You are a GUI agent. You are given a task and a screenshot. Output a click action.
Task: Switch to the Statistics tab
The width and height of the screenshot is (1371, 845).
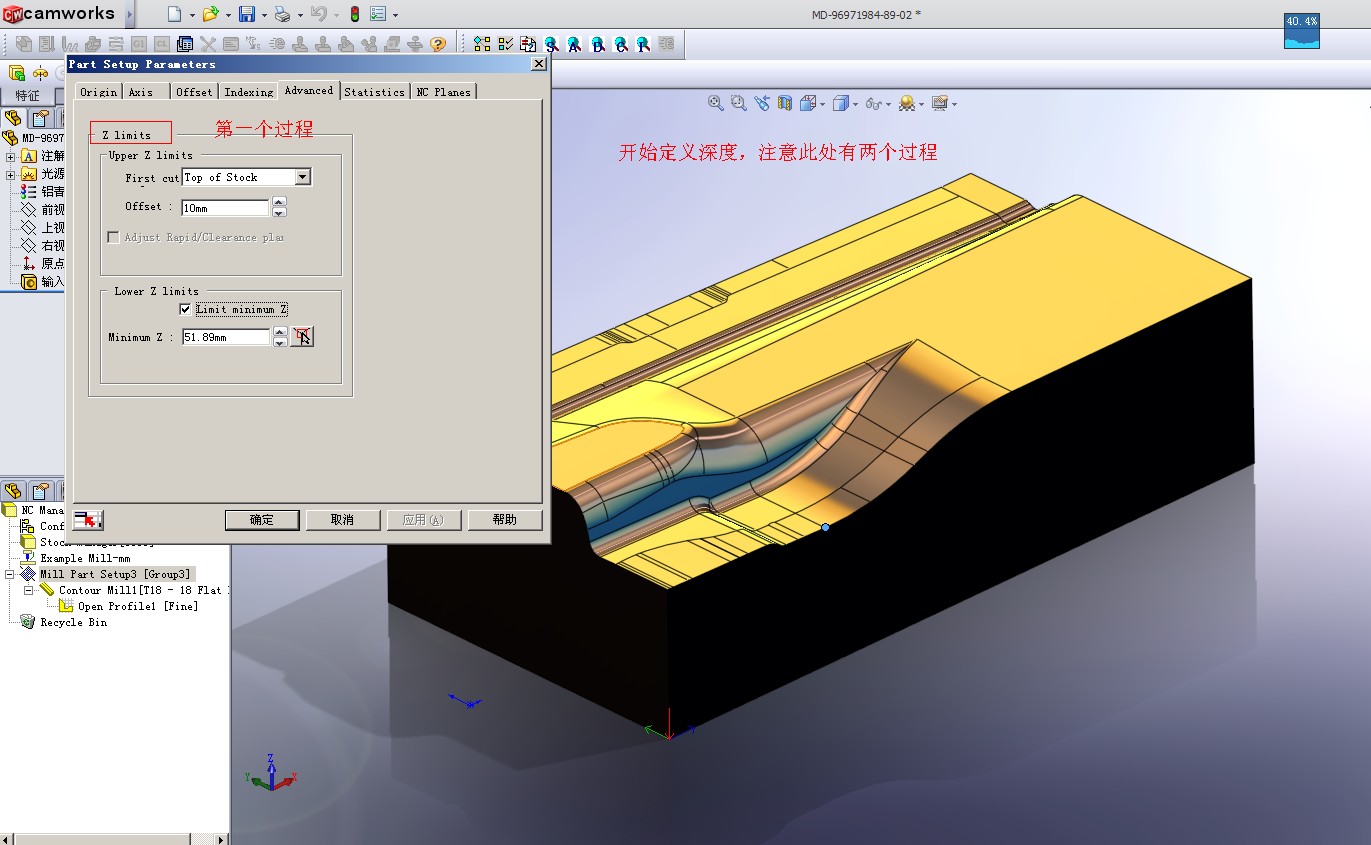(x=374, y=92)
